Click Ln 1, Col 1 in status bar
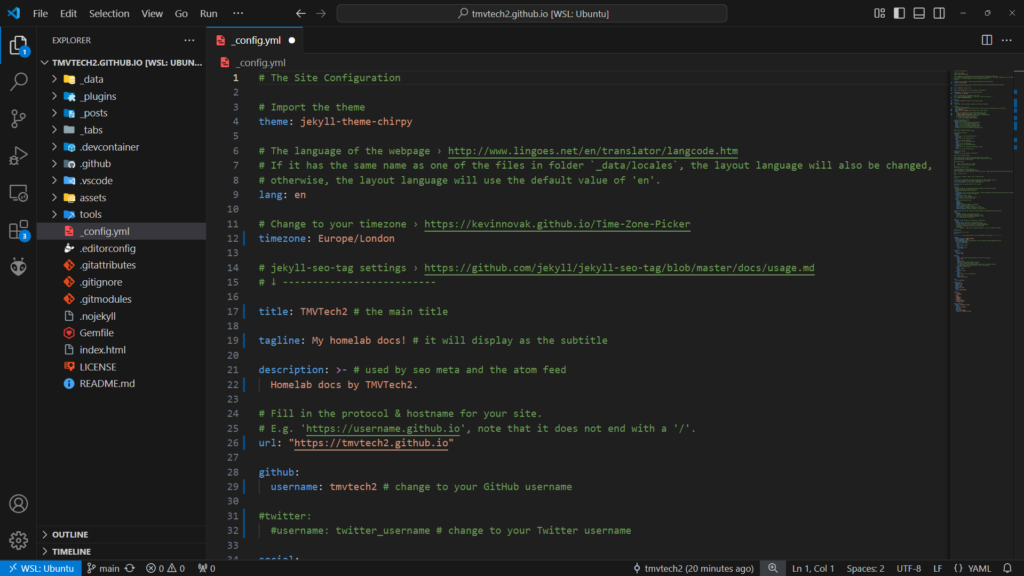 pyautogui.click(x=813, y=568)
